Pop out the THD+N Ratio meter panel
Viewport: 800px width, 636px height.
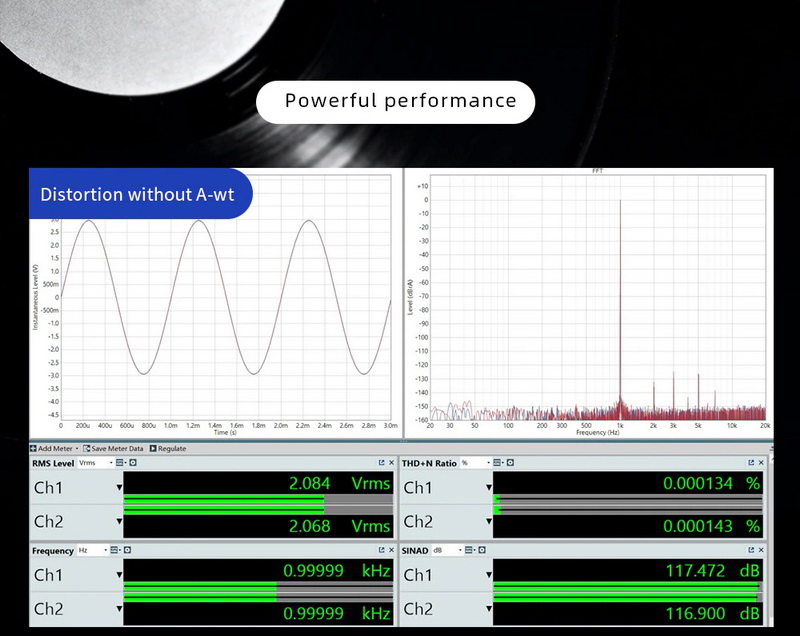pos(752,464)
